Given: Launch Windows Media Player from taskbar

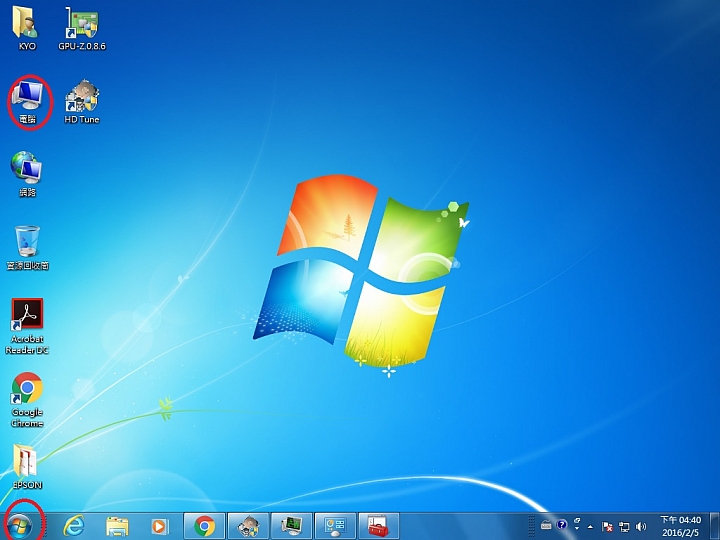Looking at the screenshot, I should pos(159,526).
